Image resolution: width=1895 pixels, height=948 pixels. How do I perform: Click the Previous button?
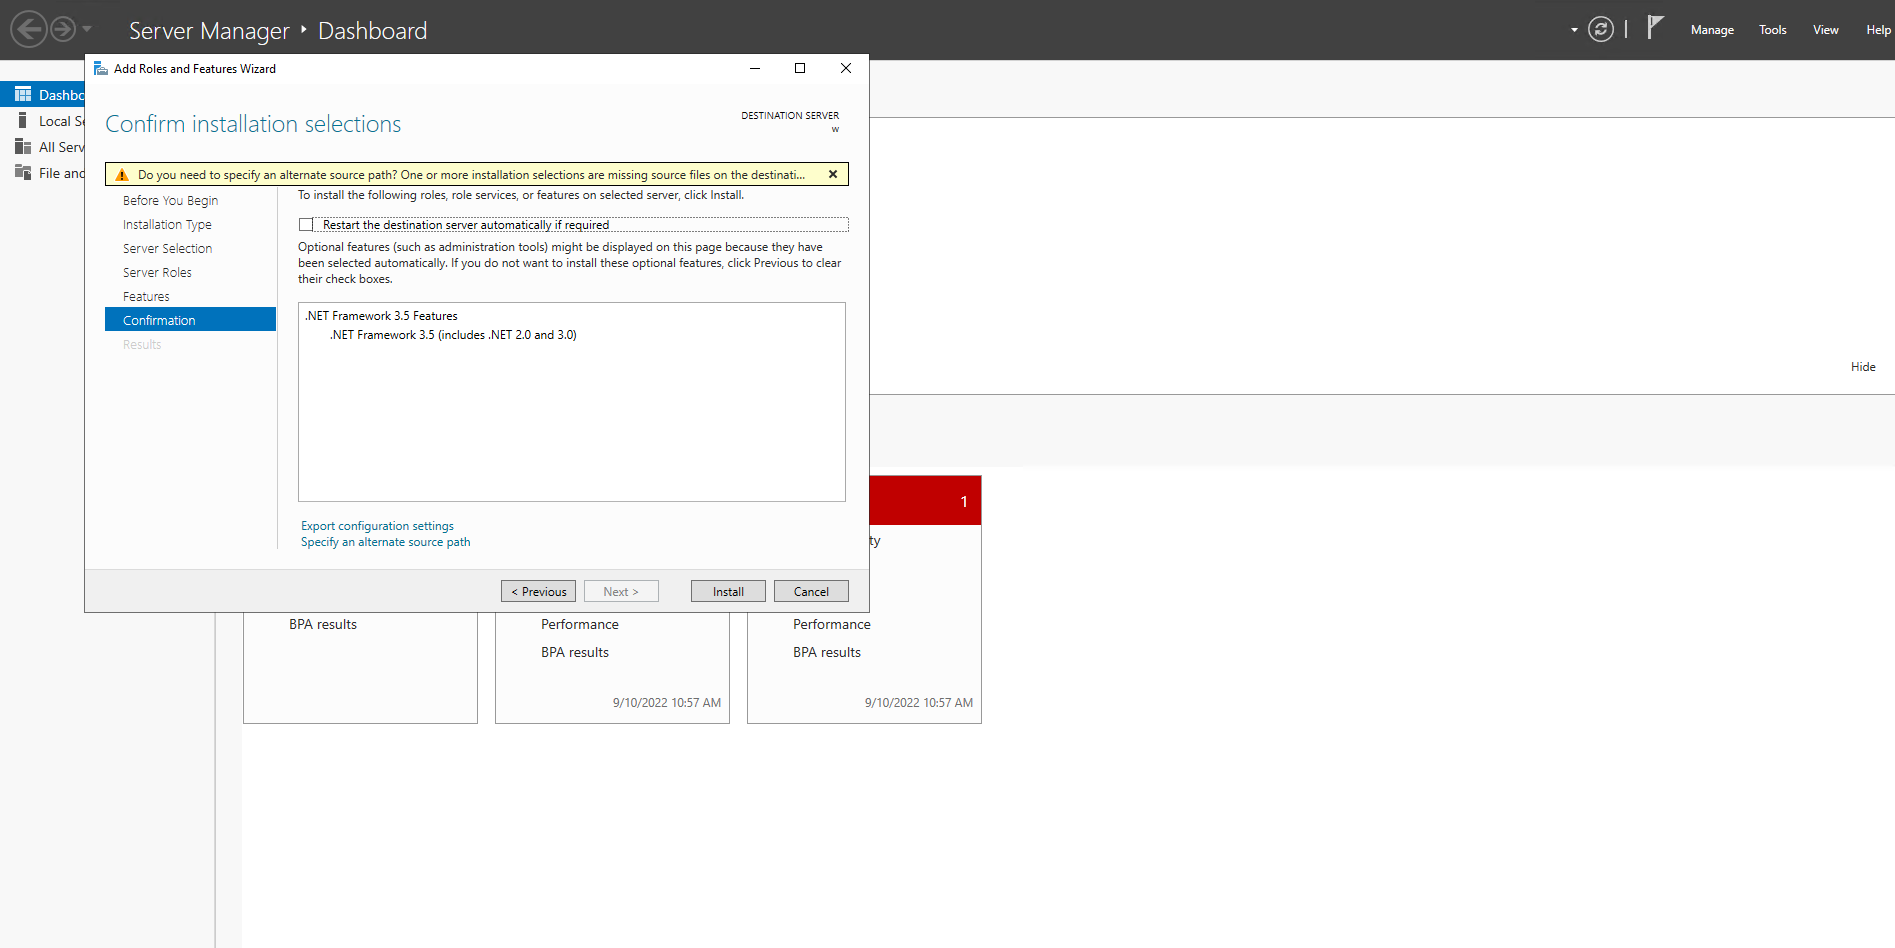[x=538, y=591]
